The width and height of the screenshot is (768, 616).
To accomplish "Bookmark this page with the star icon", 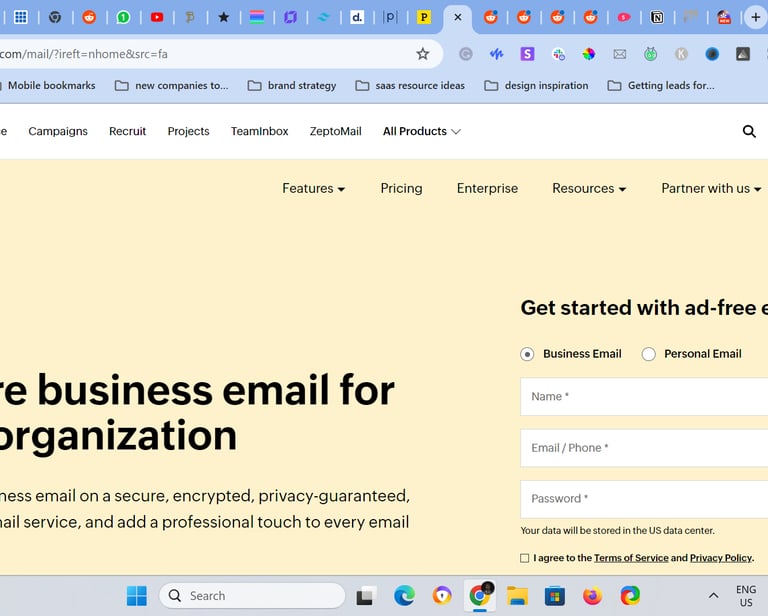I will coord(423,54).
